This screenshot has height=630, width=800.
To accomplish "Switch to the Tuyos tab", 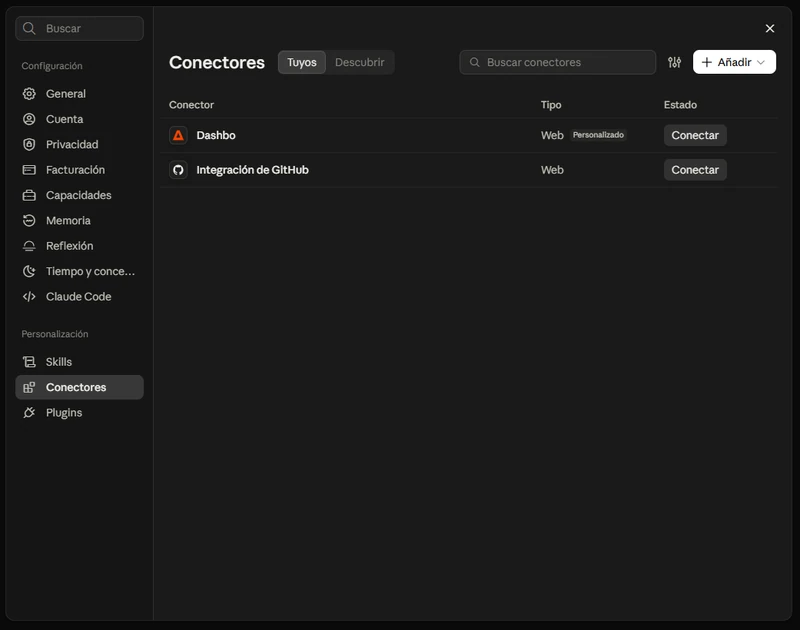I will point(302,62).
